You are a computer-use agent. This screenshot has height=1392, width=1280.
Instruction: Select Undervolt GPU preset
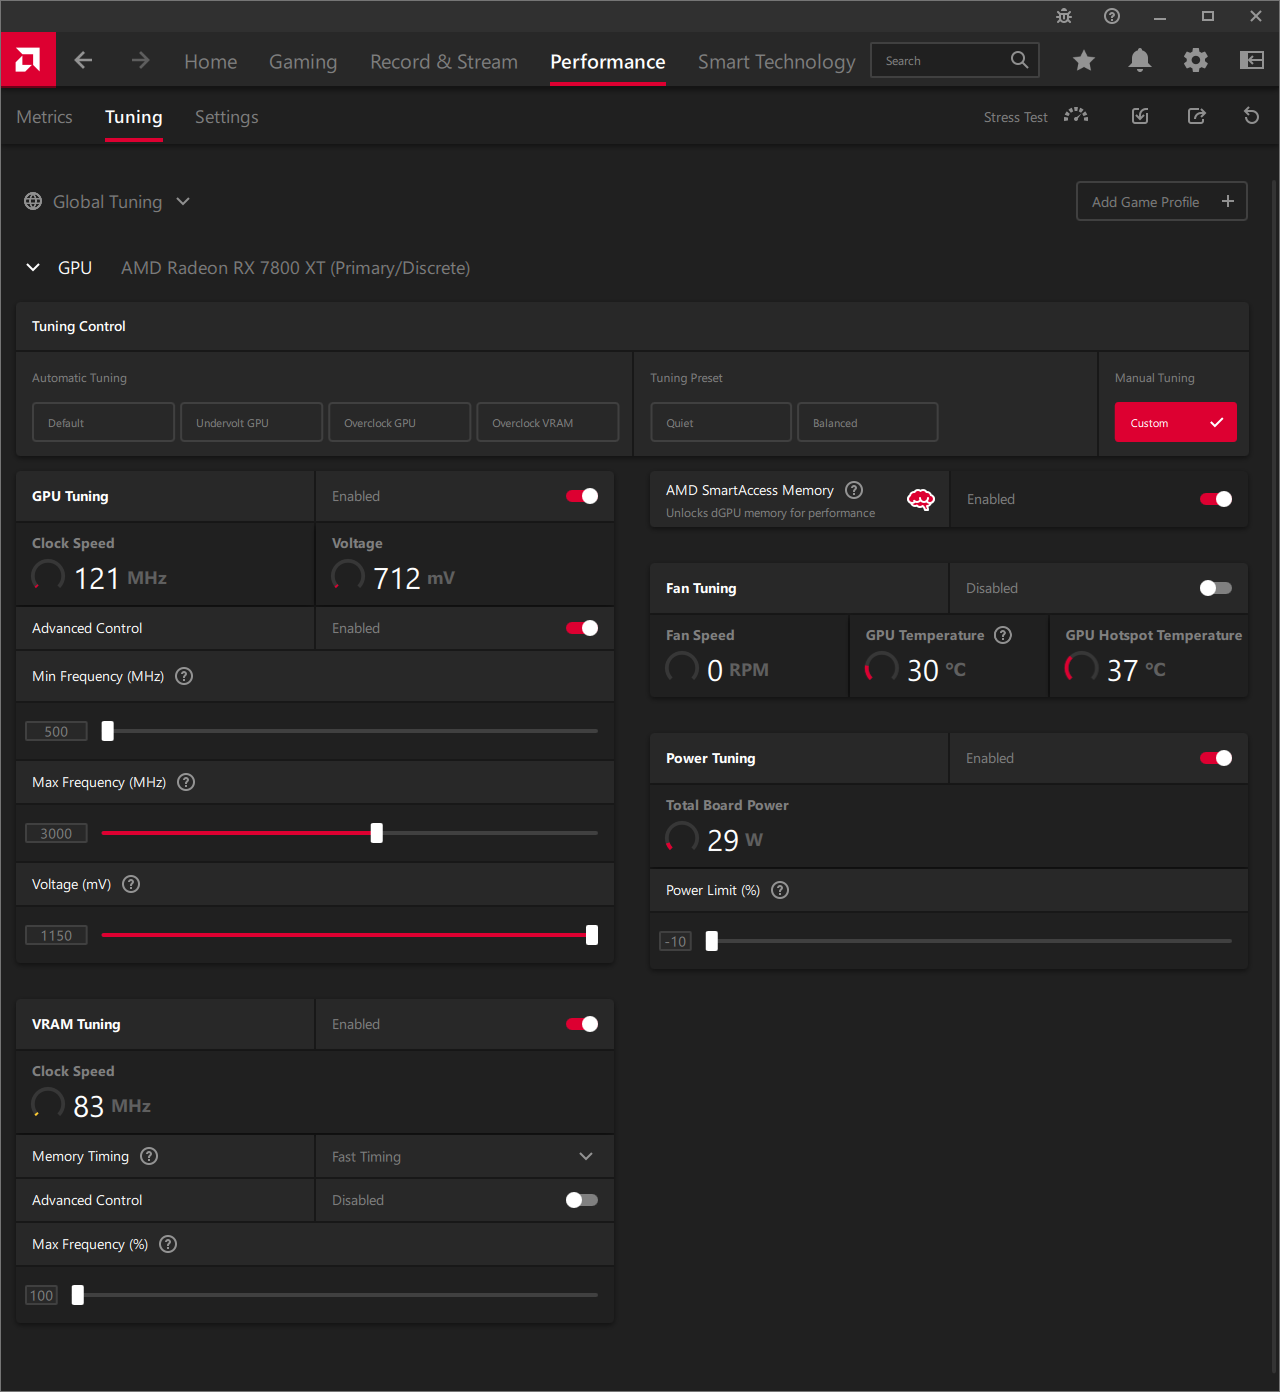coord(252,422)
